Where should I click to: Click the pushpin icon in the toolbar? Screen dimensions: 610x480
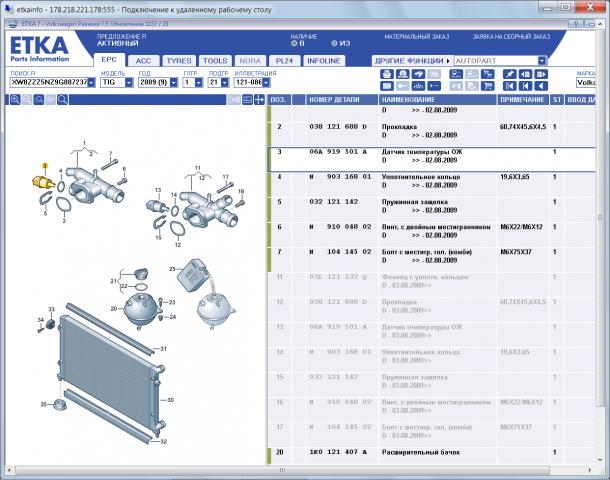point(509,74)
